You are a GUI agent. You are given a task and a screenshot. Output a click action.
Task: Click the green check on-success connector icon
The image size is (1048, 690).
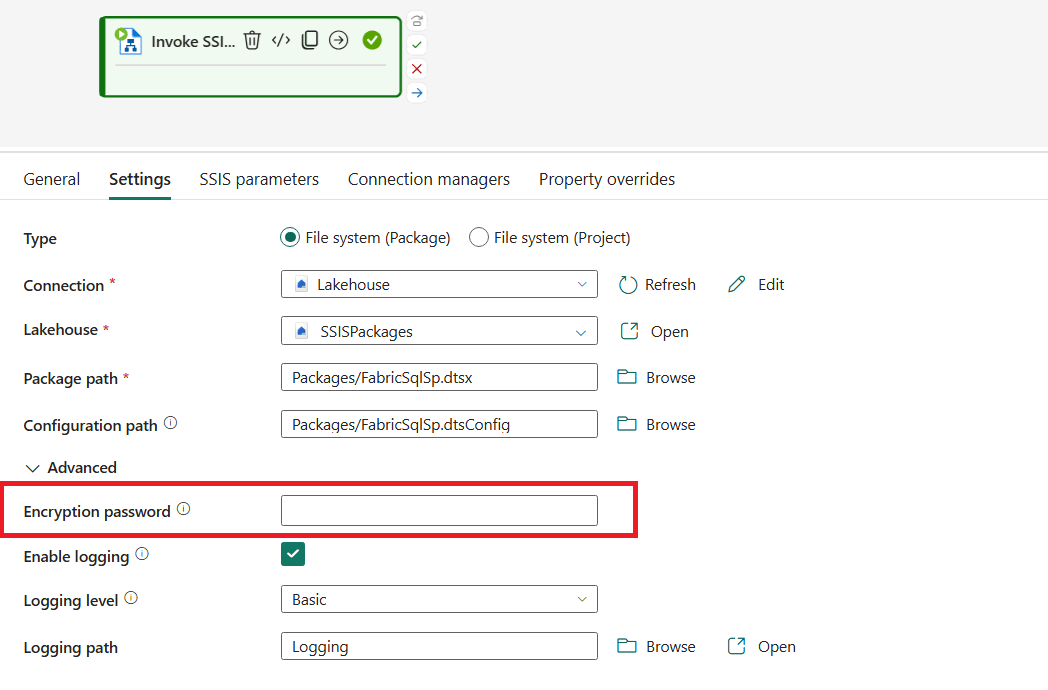[x=417, y=45]
